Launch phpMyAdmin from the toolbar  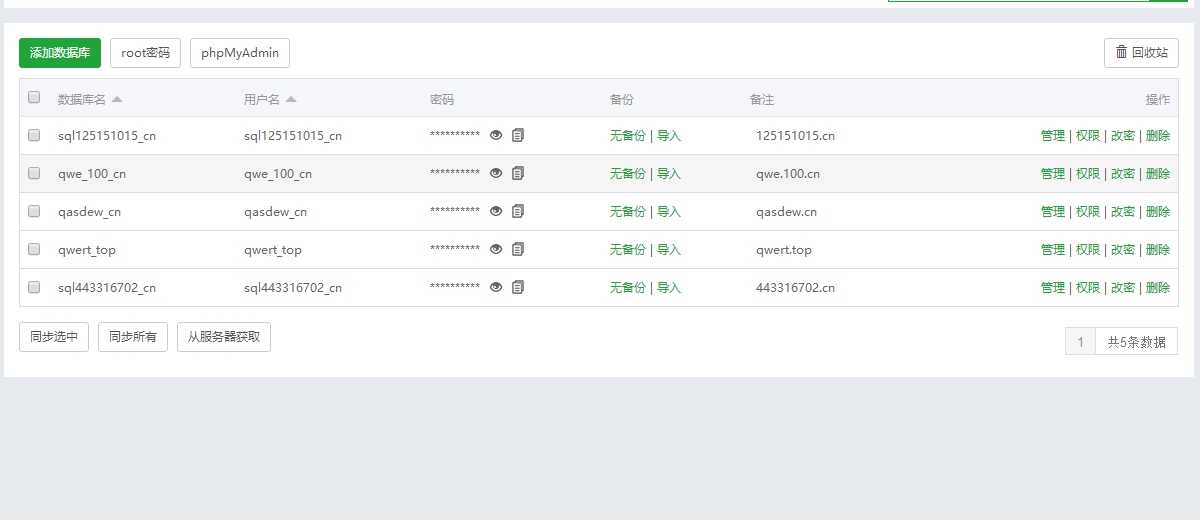[x=240, y=53]
